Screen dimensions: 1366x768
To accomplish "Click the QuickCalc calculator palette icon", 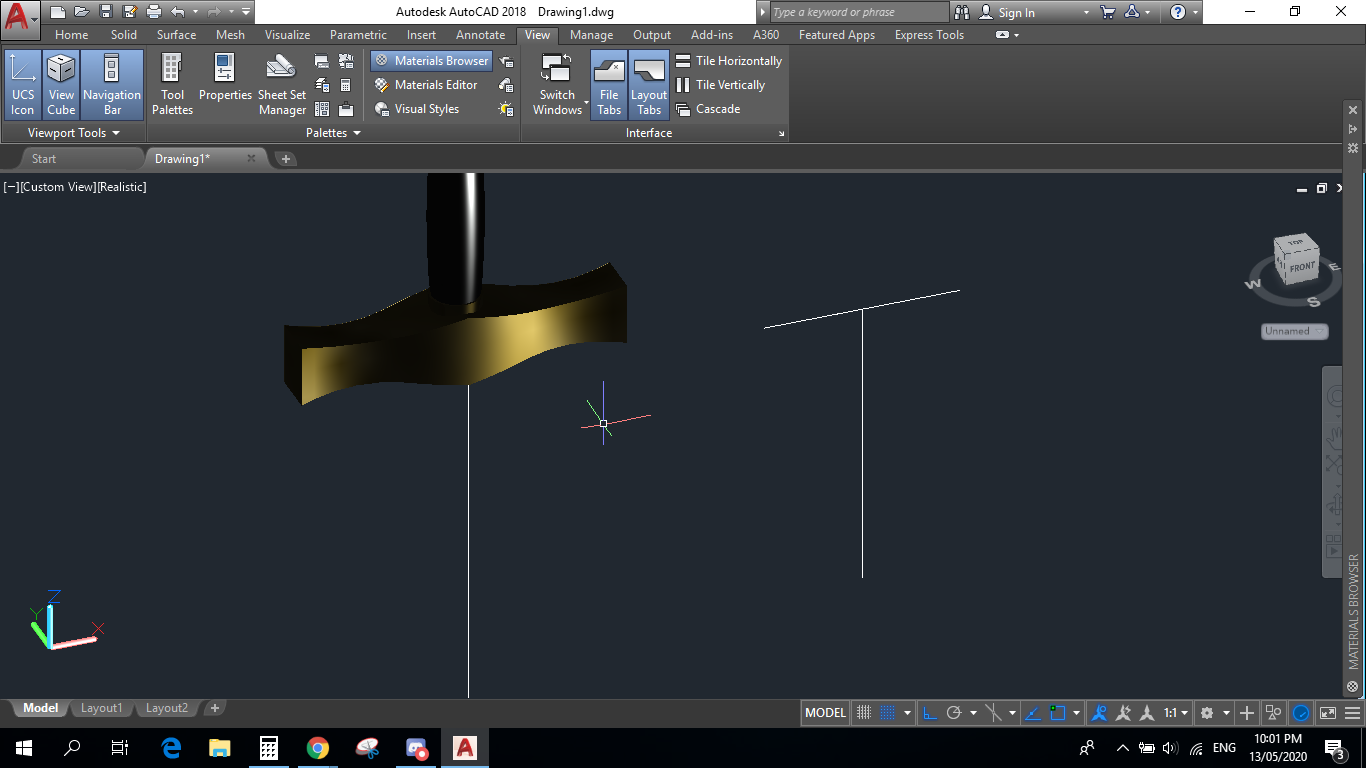I will 345,85.
